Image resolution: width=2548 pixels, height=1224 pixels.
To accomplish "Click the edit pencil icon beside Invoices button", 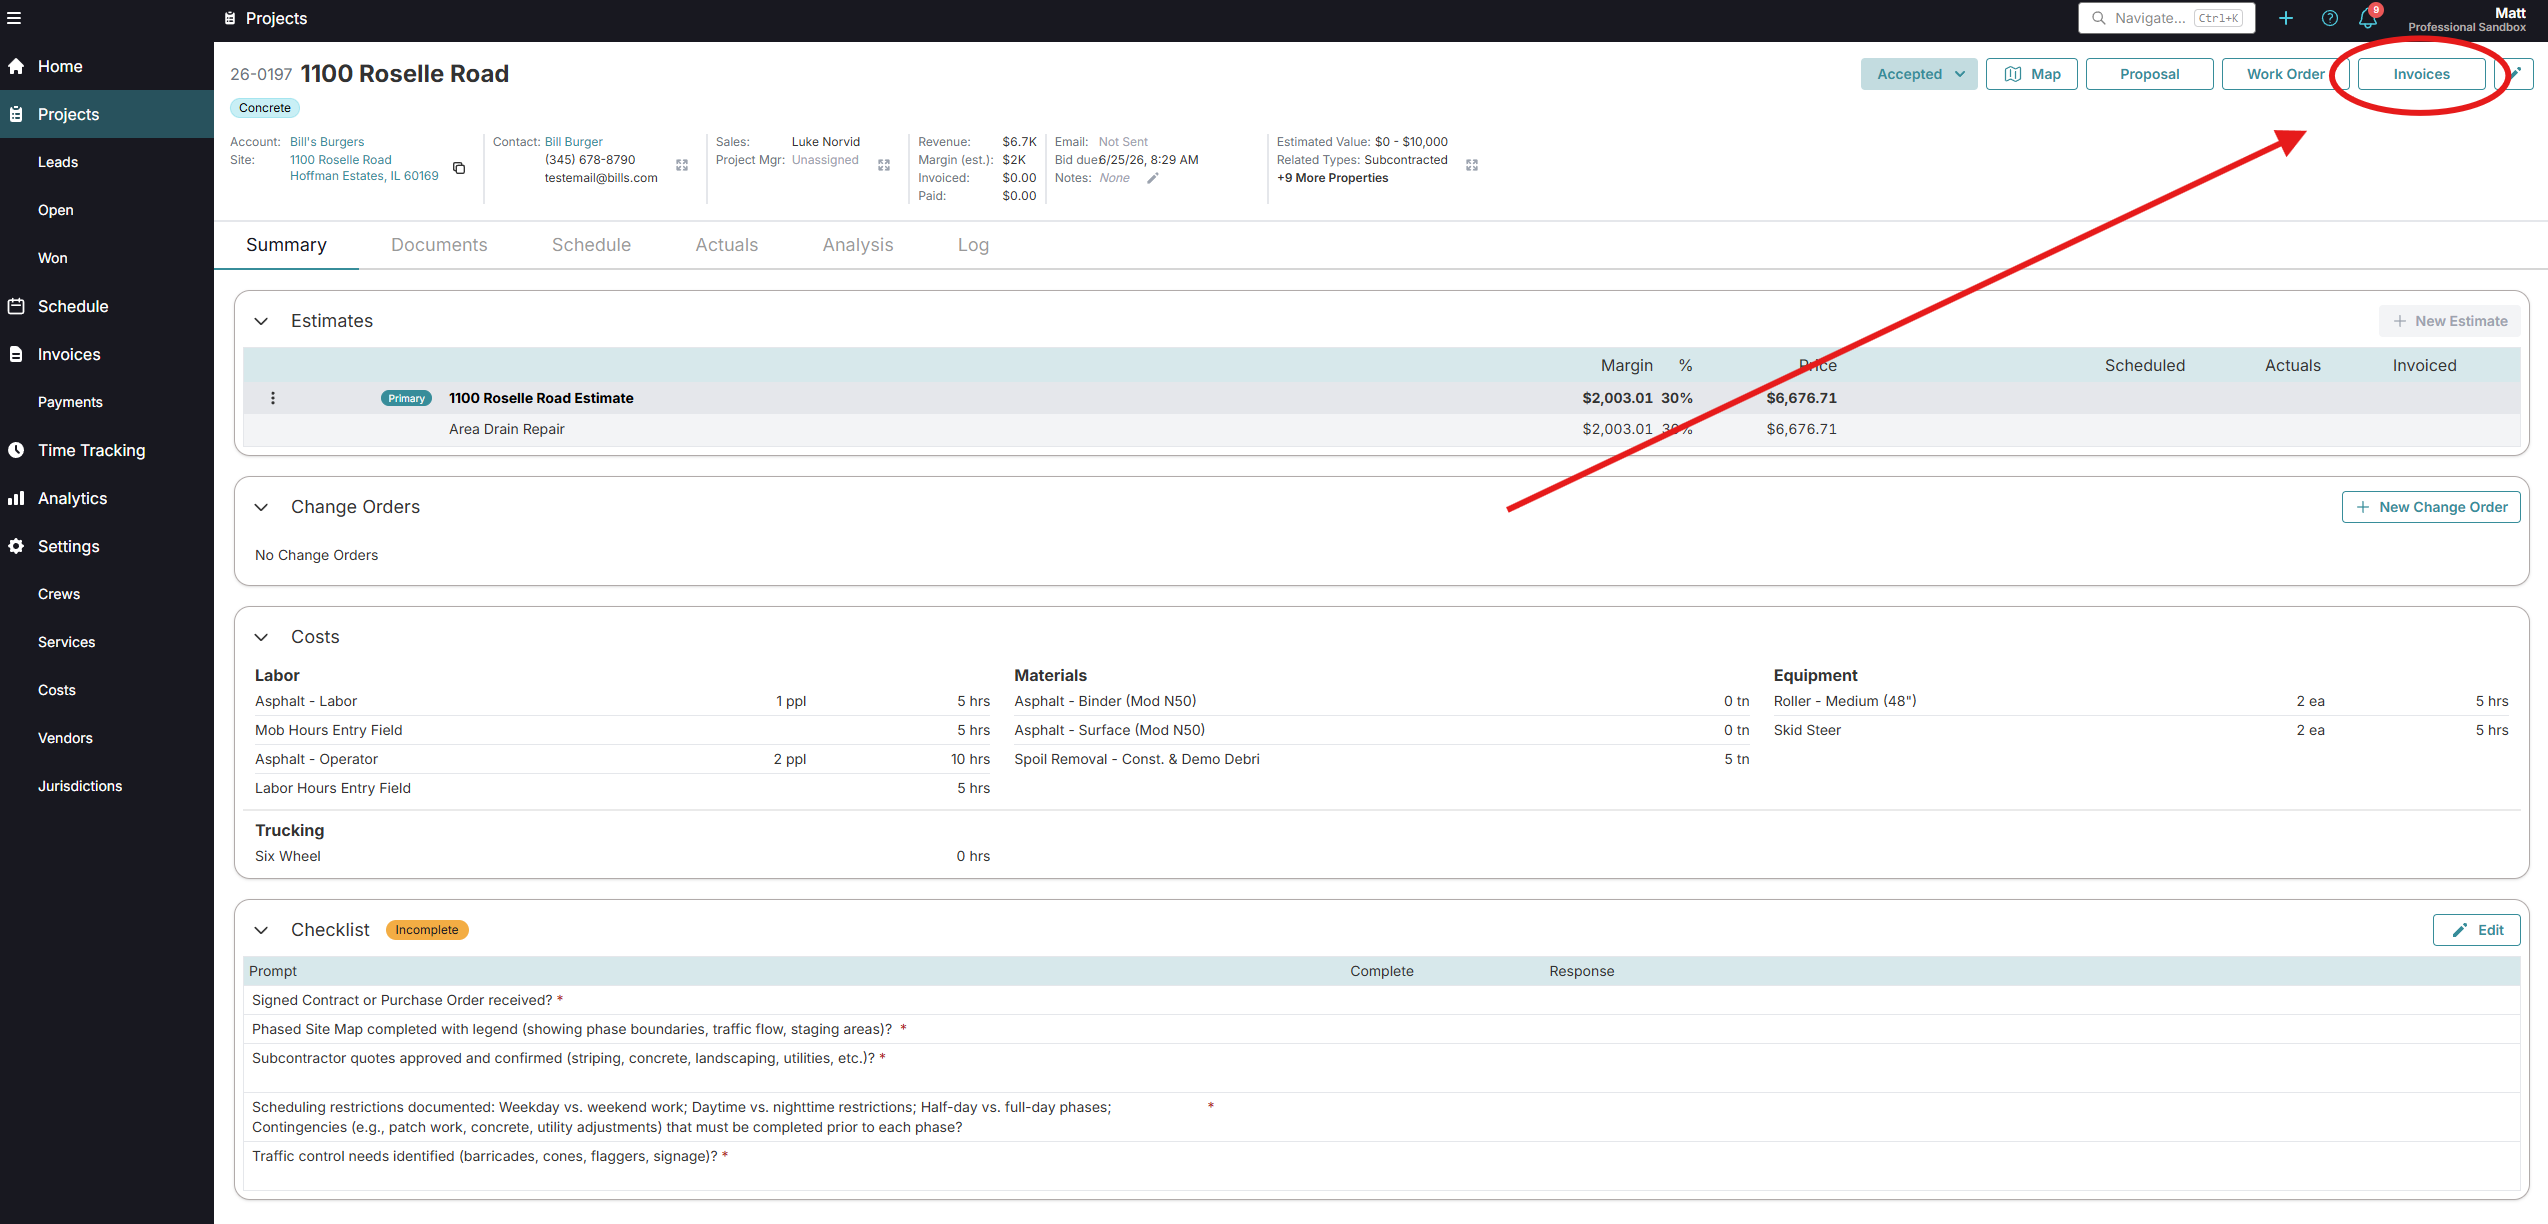I will tap(2515, 74).
